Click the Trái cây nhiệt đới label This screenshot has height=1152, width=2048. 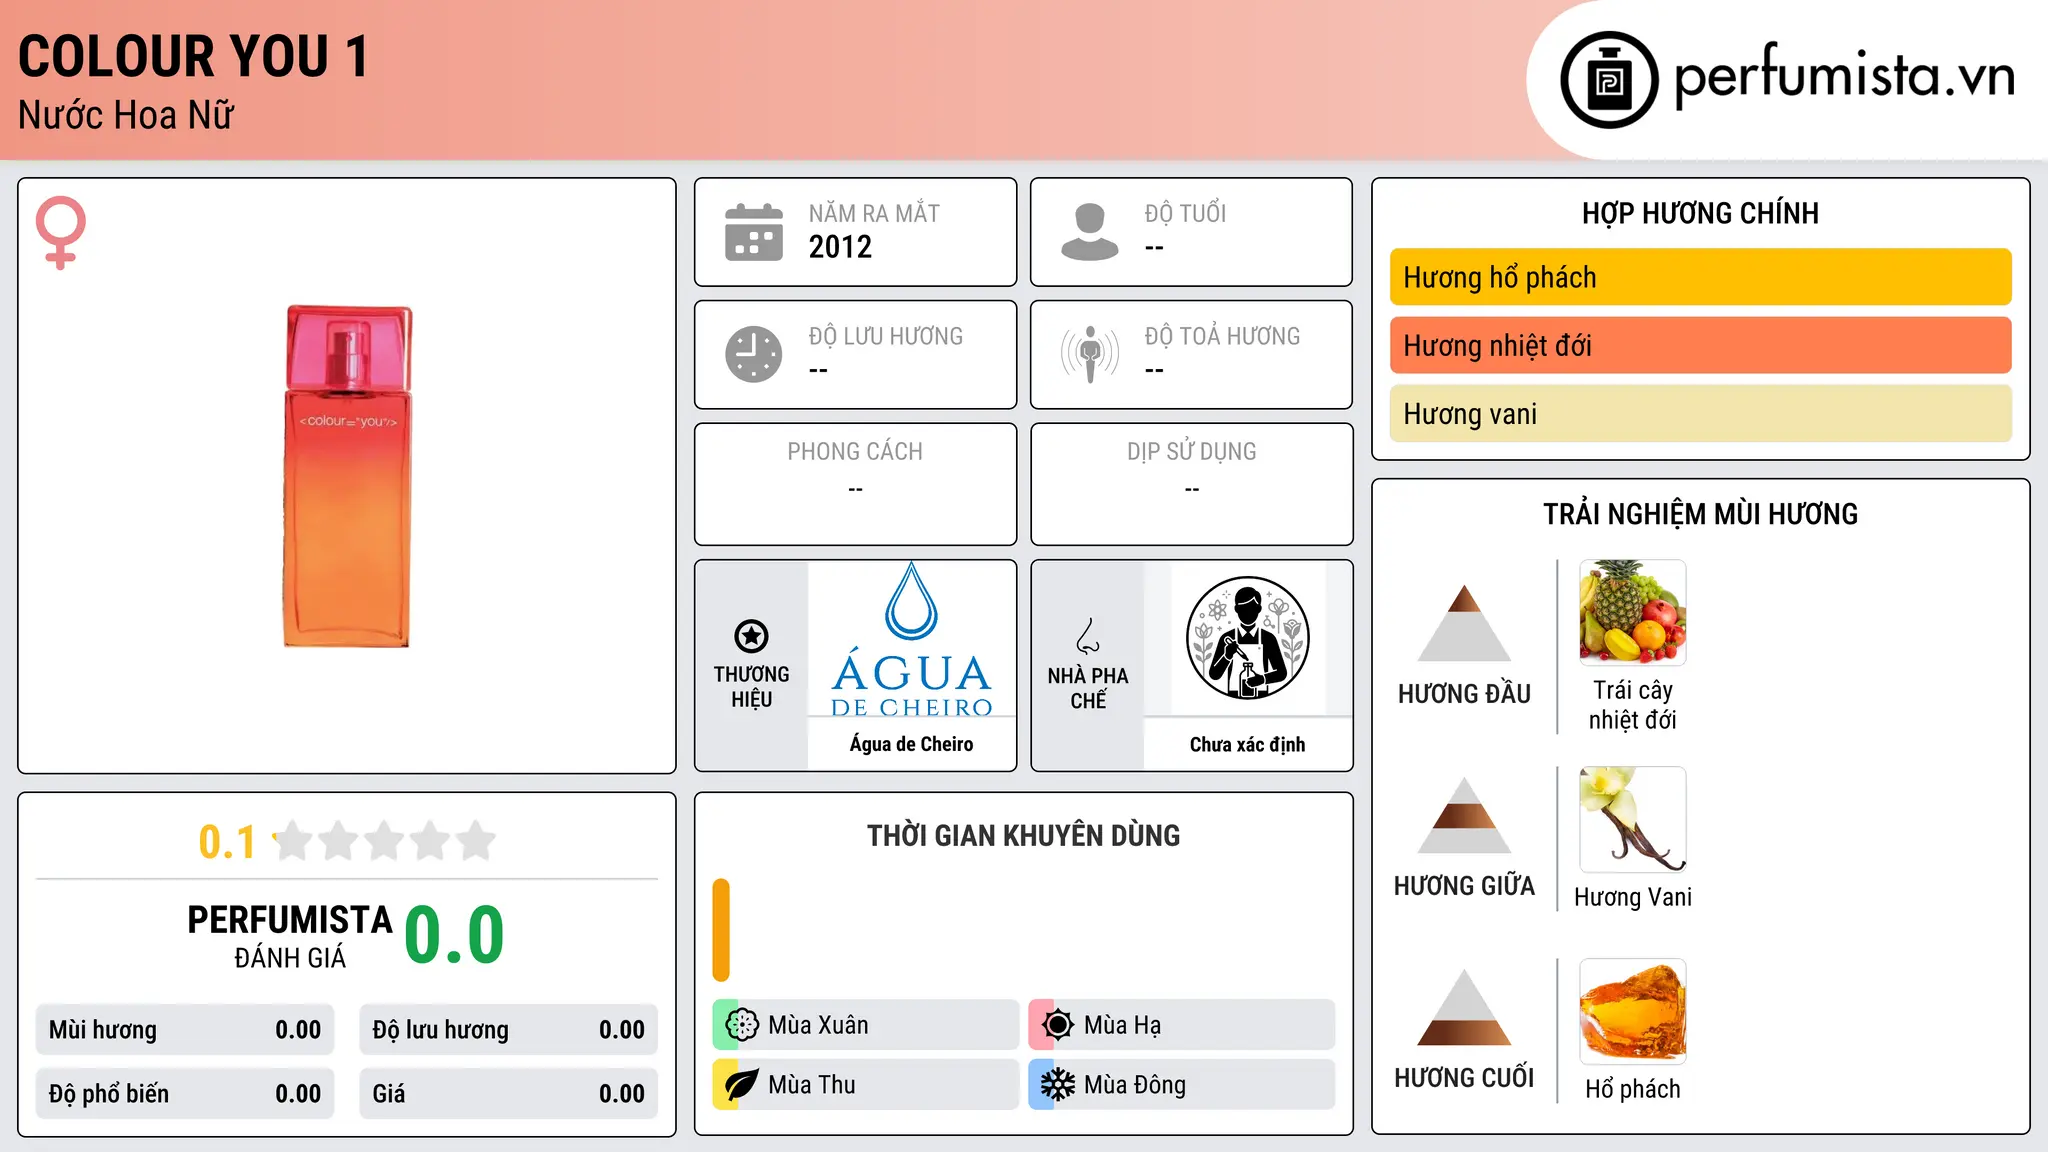(1632, 705)
